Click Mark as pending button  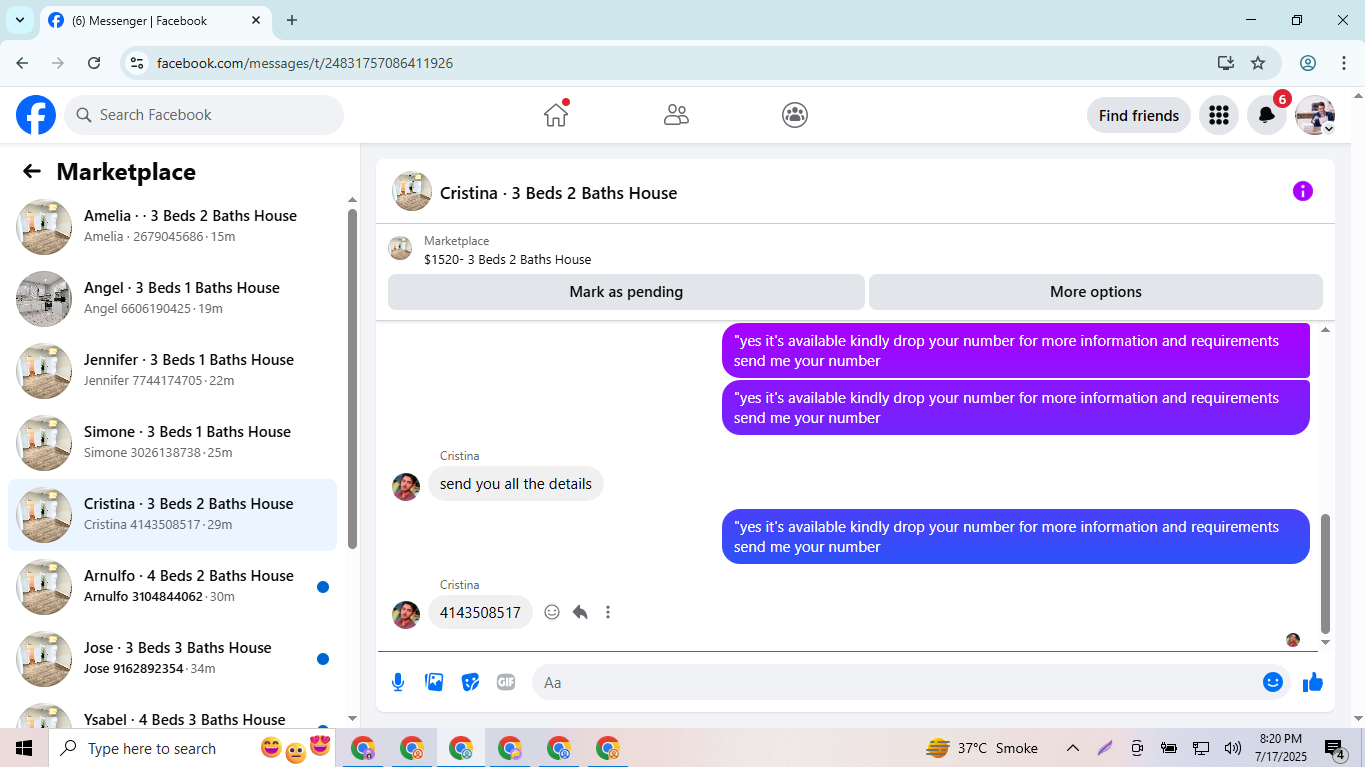pyautogui.click(x=626, y=292)
